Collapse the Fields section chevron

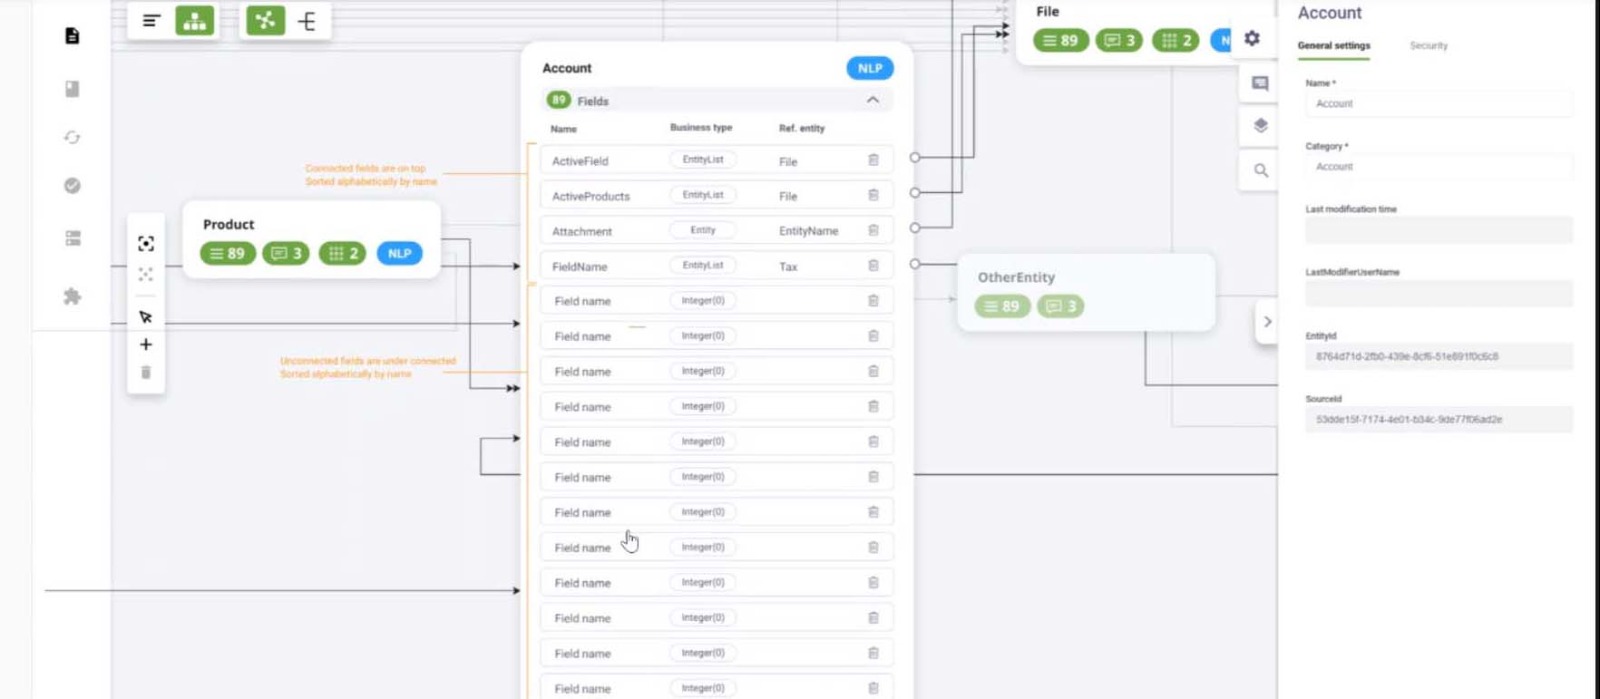click(x=873, y=100)
